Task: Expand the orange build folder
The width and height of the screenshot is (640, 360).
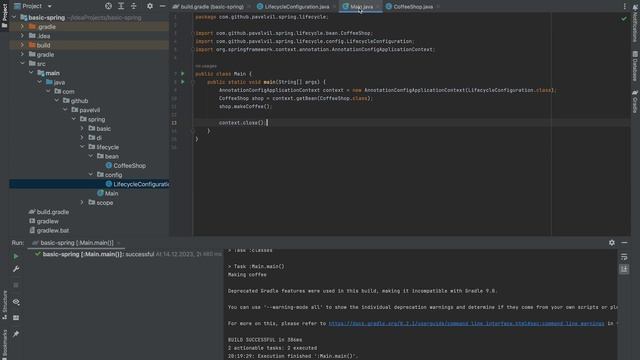Action: (23, 45)
